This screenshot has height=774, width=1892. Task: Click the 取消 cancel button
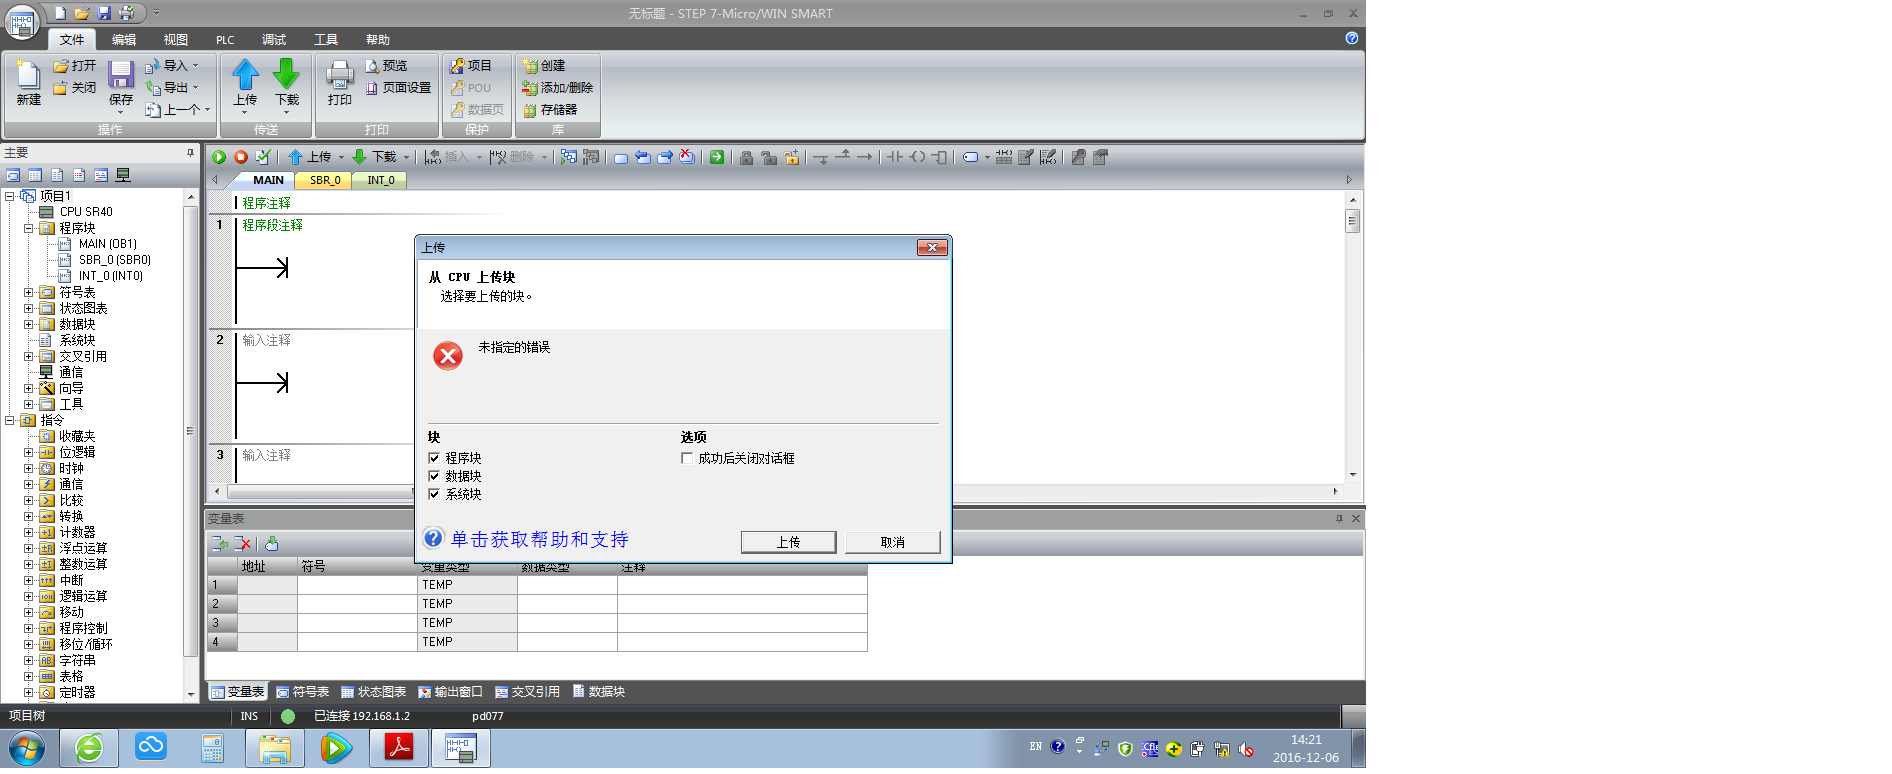tap(892, 542)
